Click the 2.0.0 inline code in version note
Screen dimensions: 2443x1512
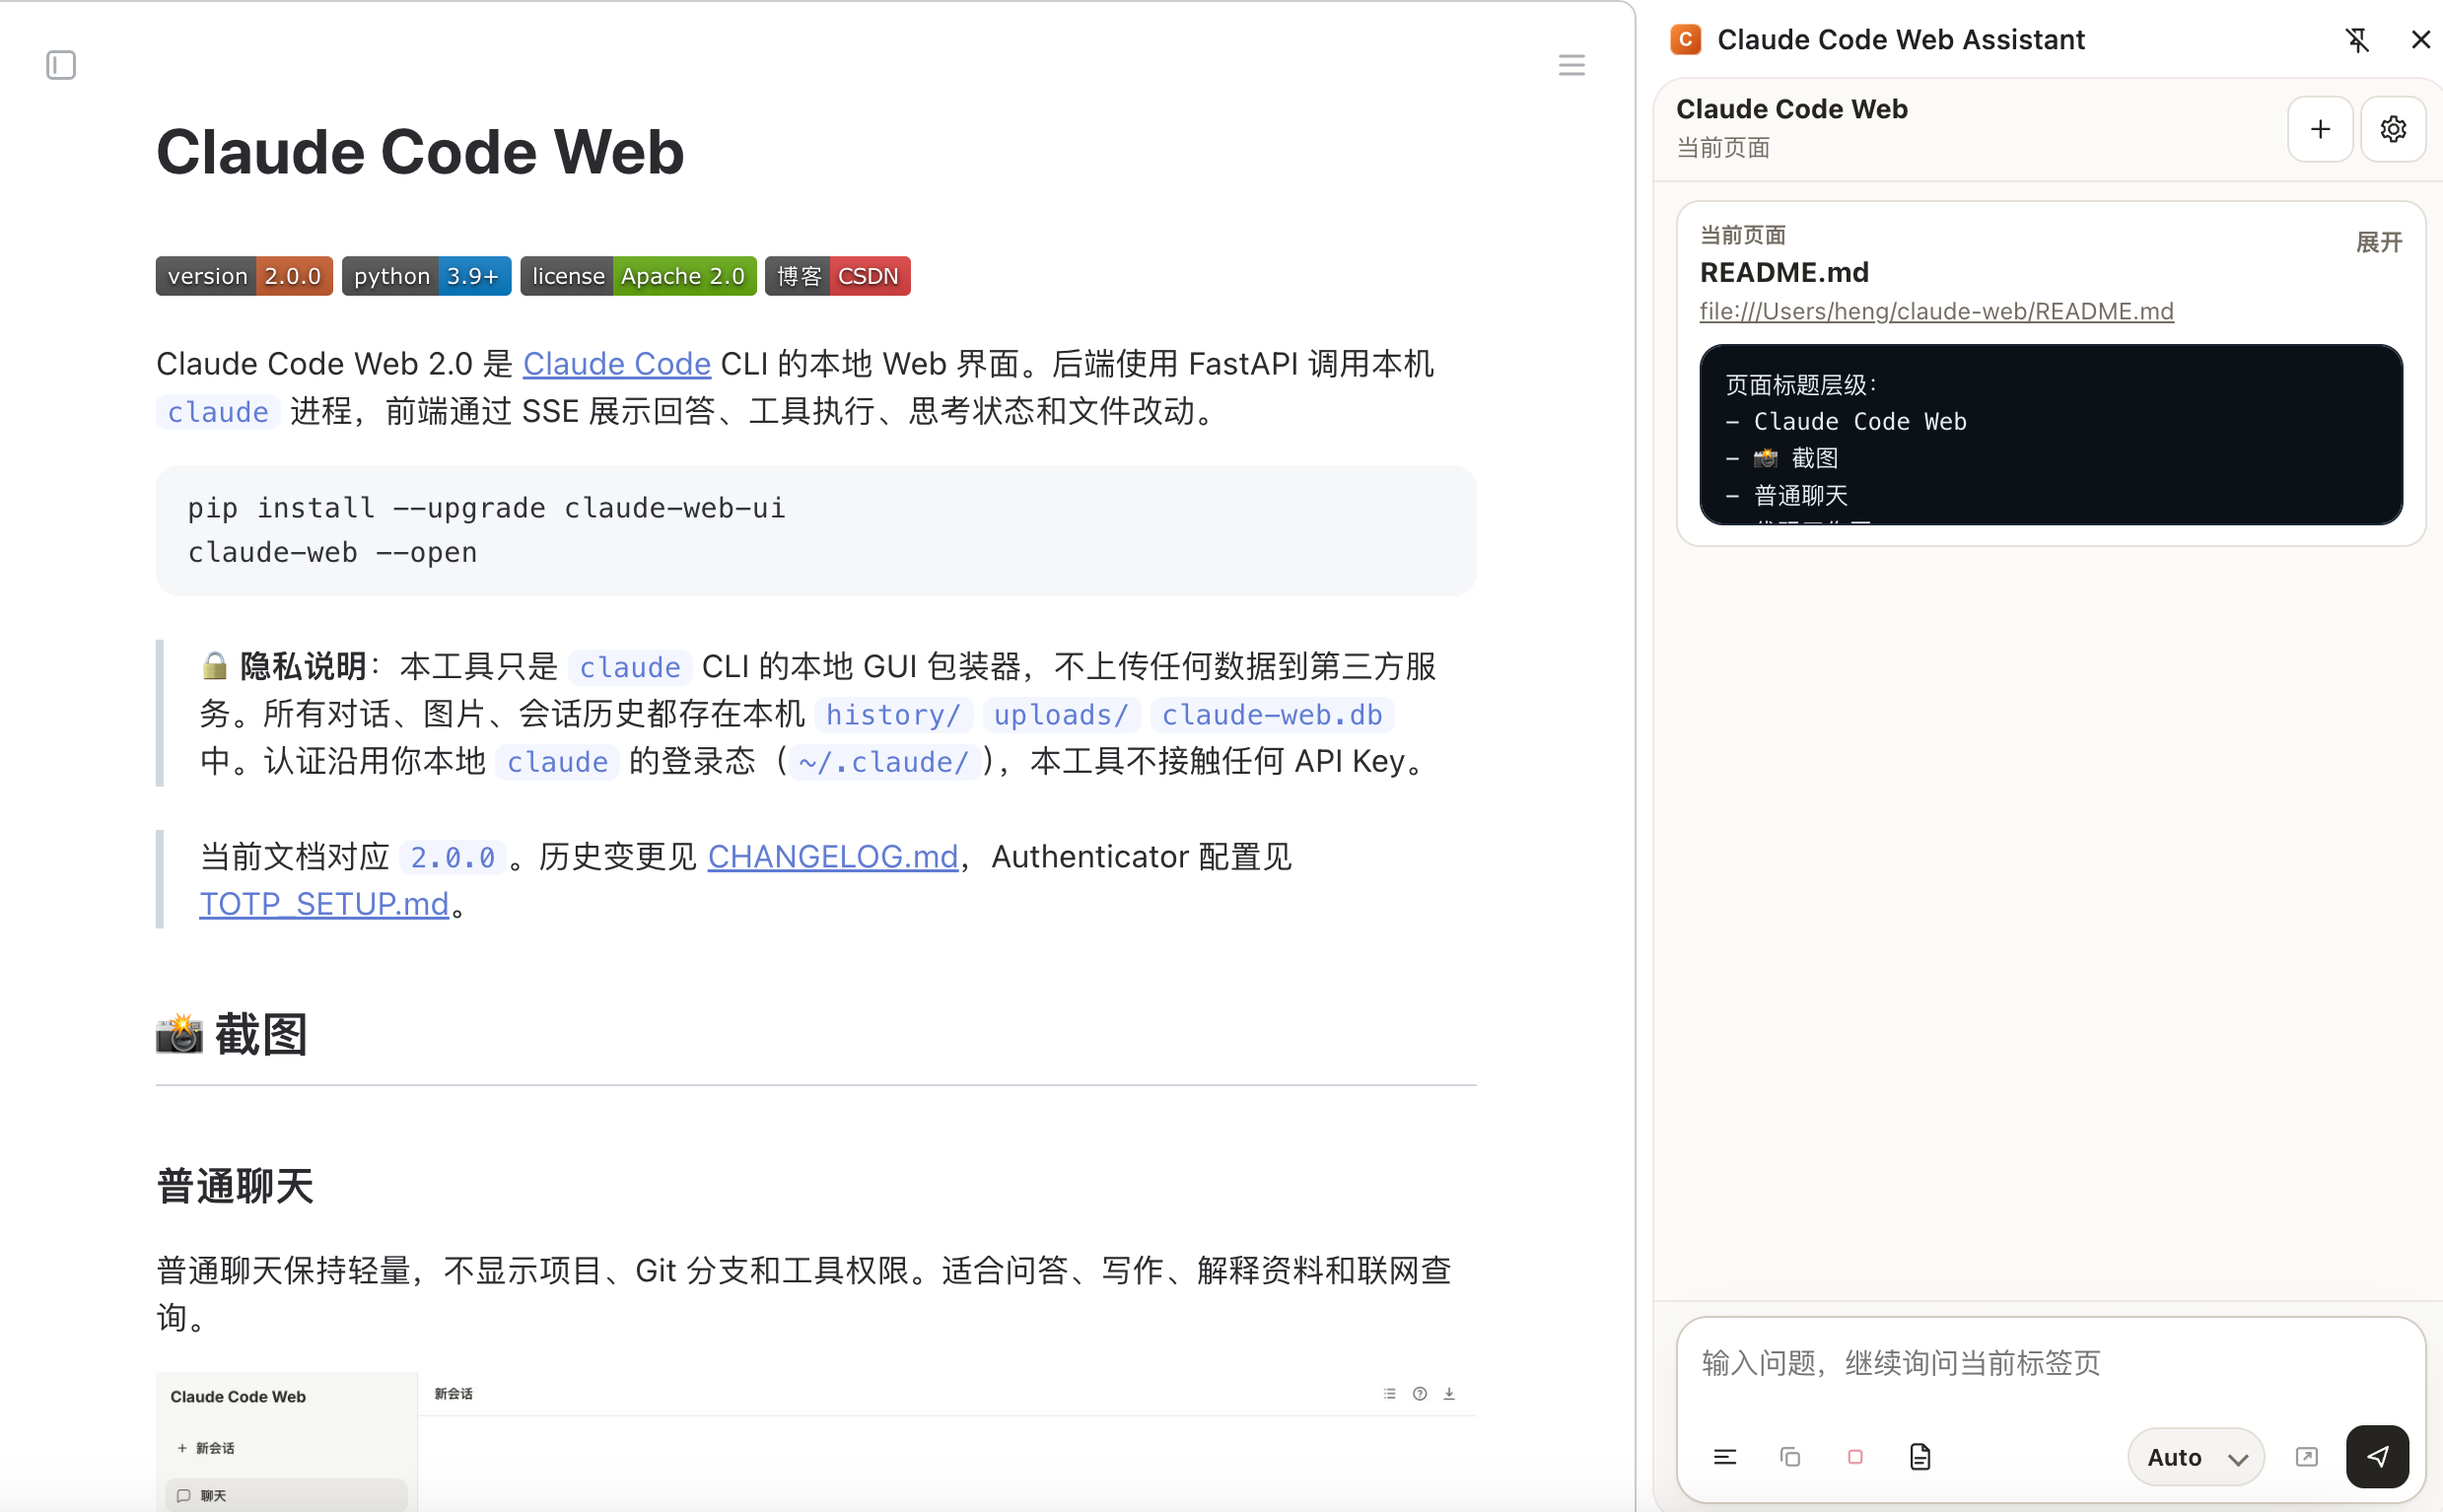click(452, 857)
